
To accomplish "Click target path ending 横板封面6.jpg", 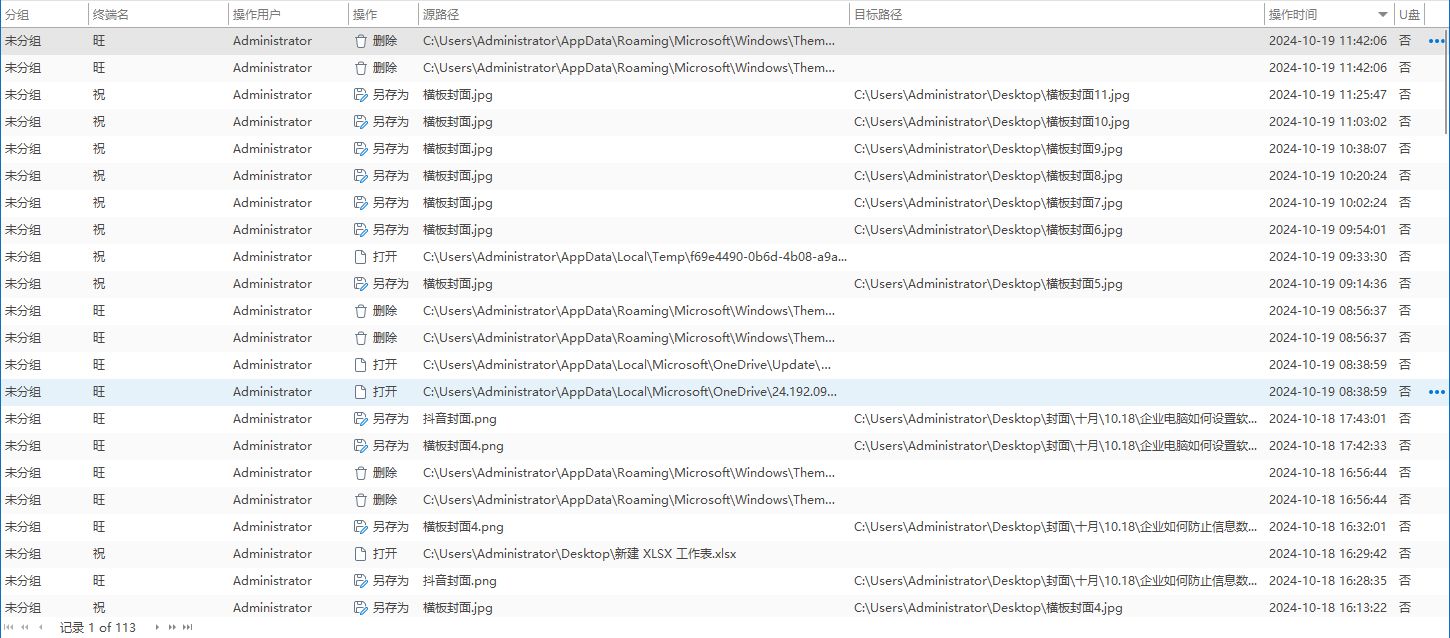I will (x=988, y=230).
